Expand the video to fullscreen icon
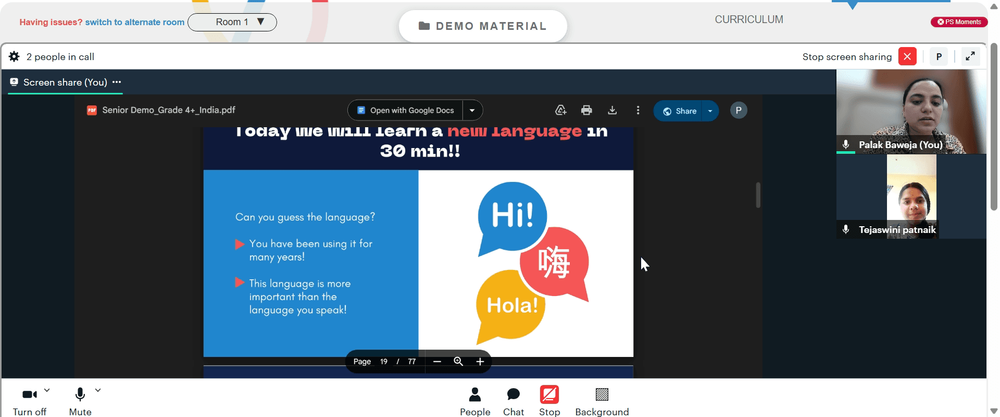This screenshot has height=417, width=1000. click(970, 56)
